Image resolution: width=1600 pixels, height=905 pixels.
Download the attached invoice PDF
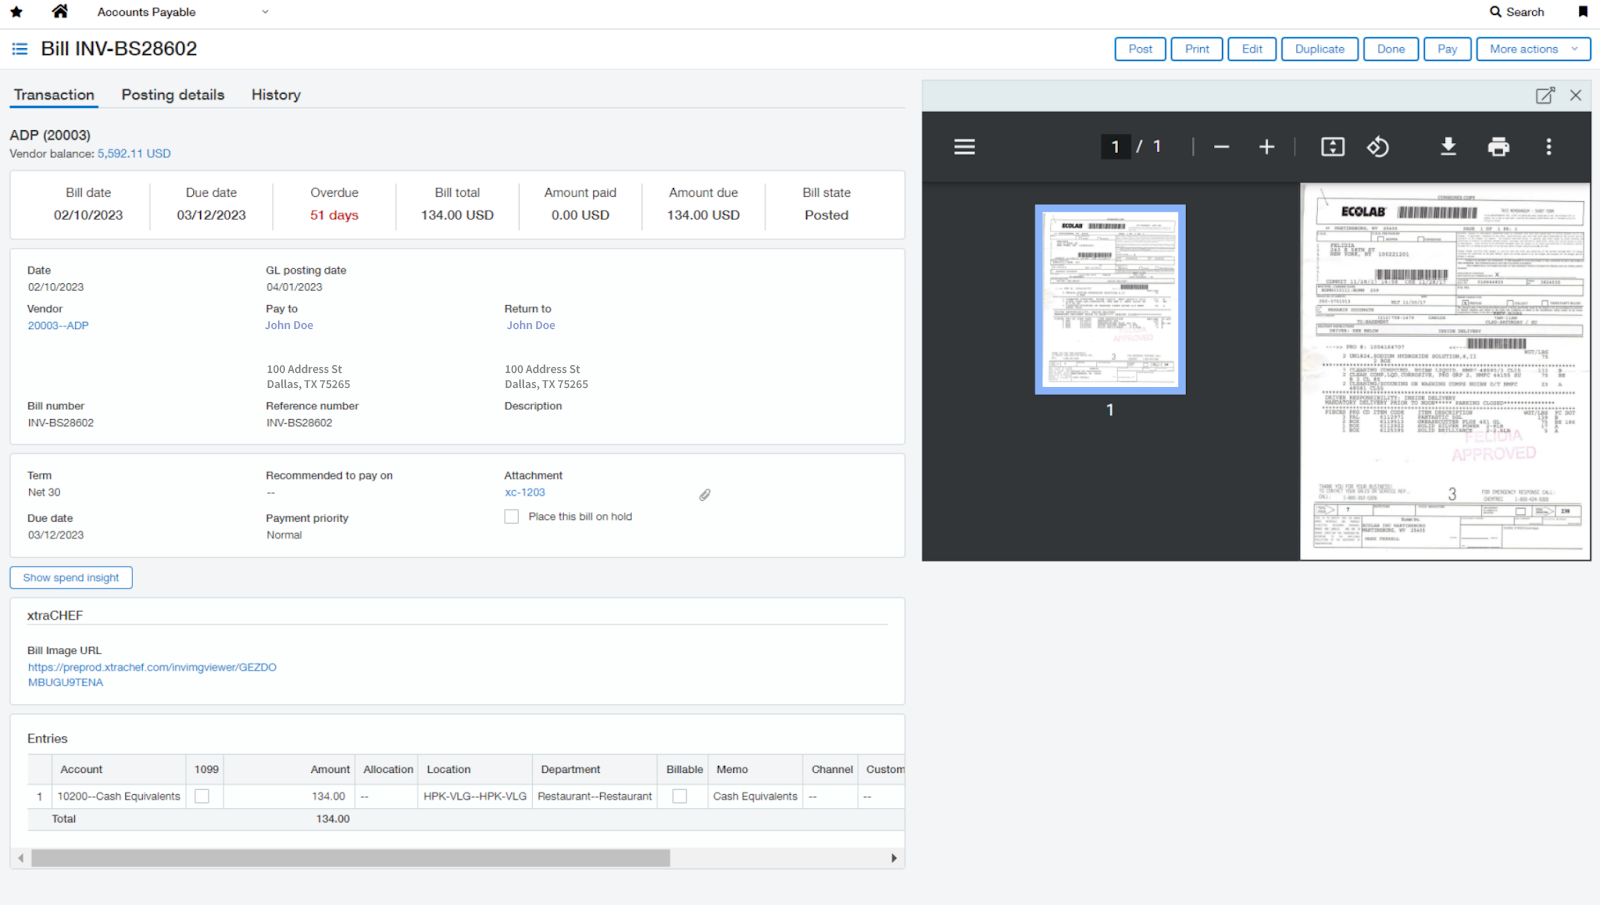point(1447,147)
